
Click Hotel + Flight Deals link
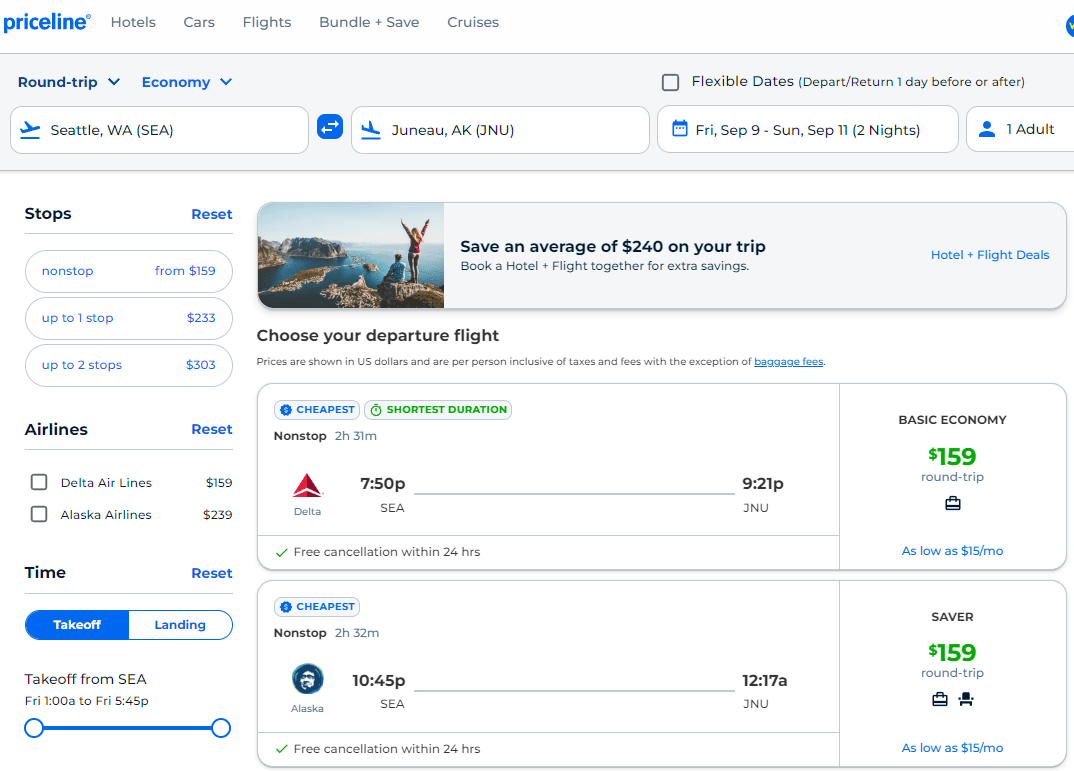pyautogui.click(x=990, y=254)
